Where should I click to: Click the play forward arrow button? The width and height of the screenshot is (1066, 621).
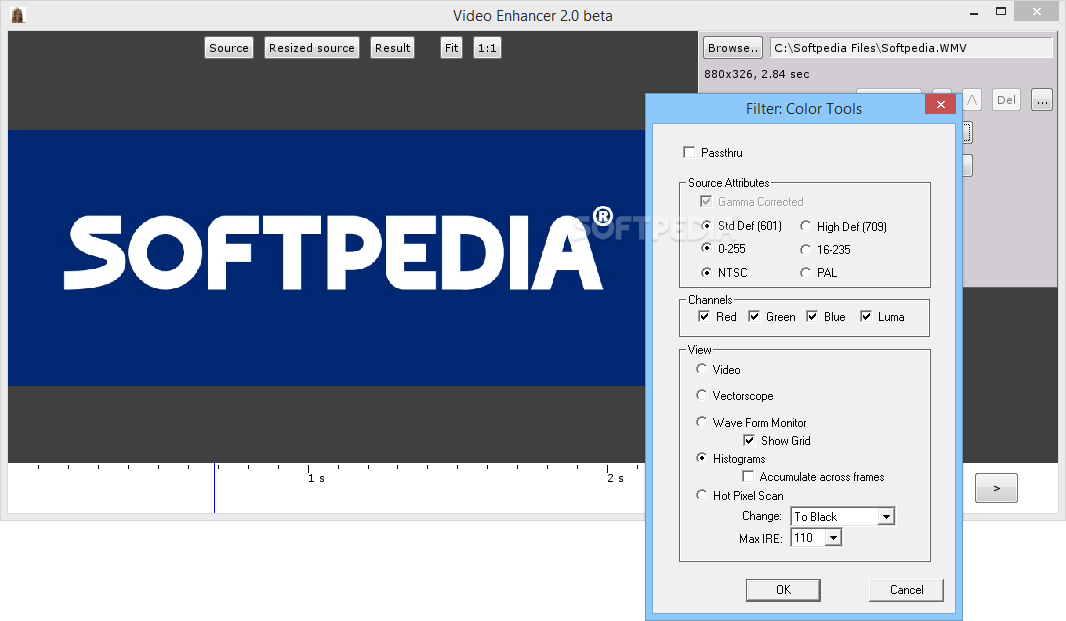pos(996,488)
